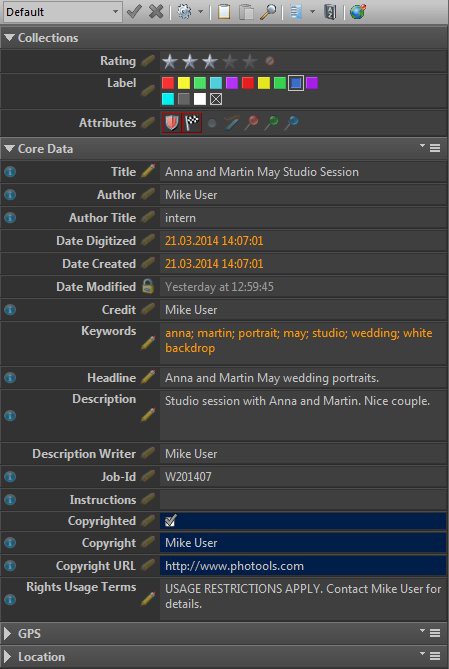Discard changes with the X icon
This screenshot has height=669, width=449.
tap(156, 12)
